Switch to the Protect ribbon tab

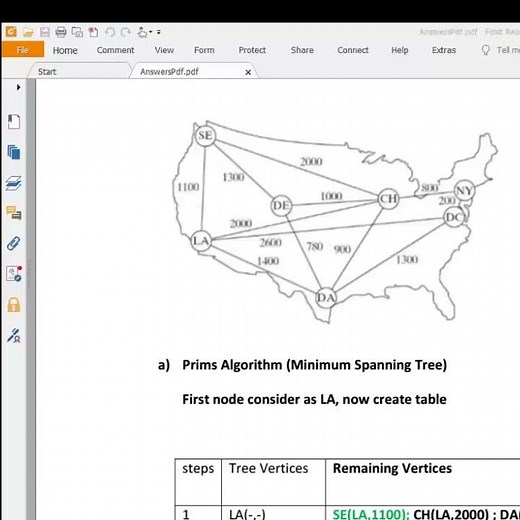pyautogui.click(x=252, y=50)
